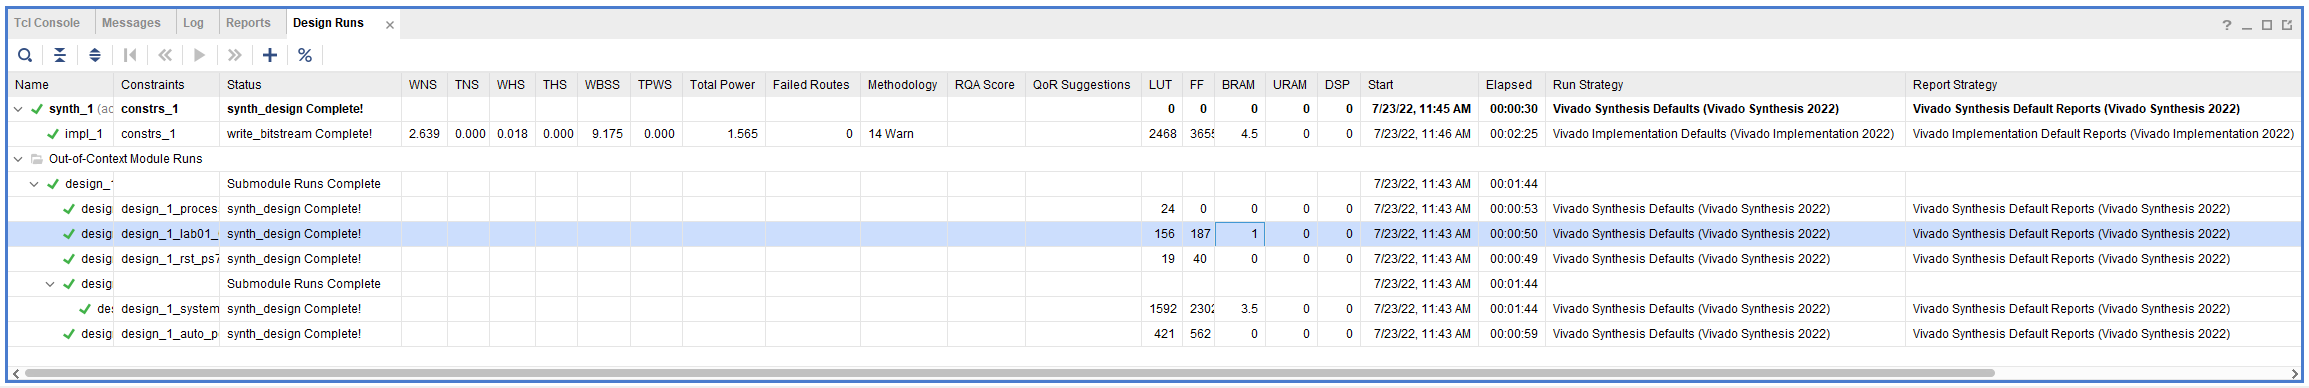
Task: Select design_1_auto_p run row
Action: coord(1155,334)
